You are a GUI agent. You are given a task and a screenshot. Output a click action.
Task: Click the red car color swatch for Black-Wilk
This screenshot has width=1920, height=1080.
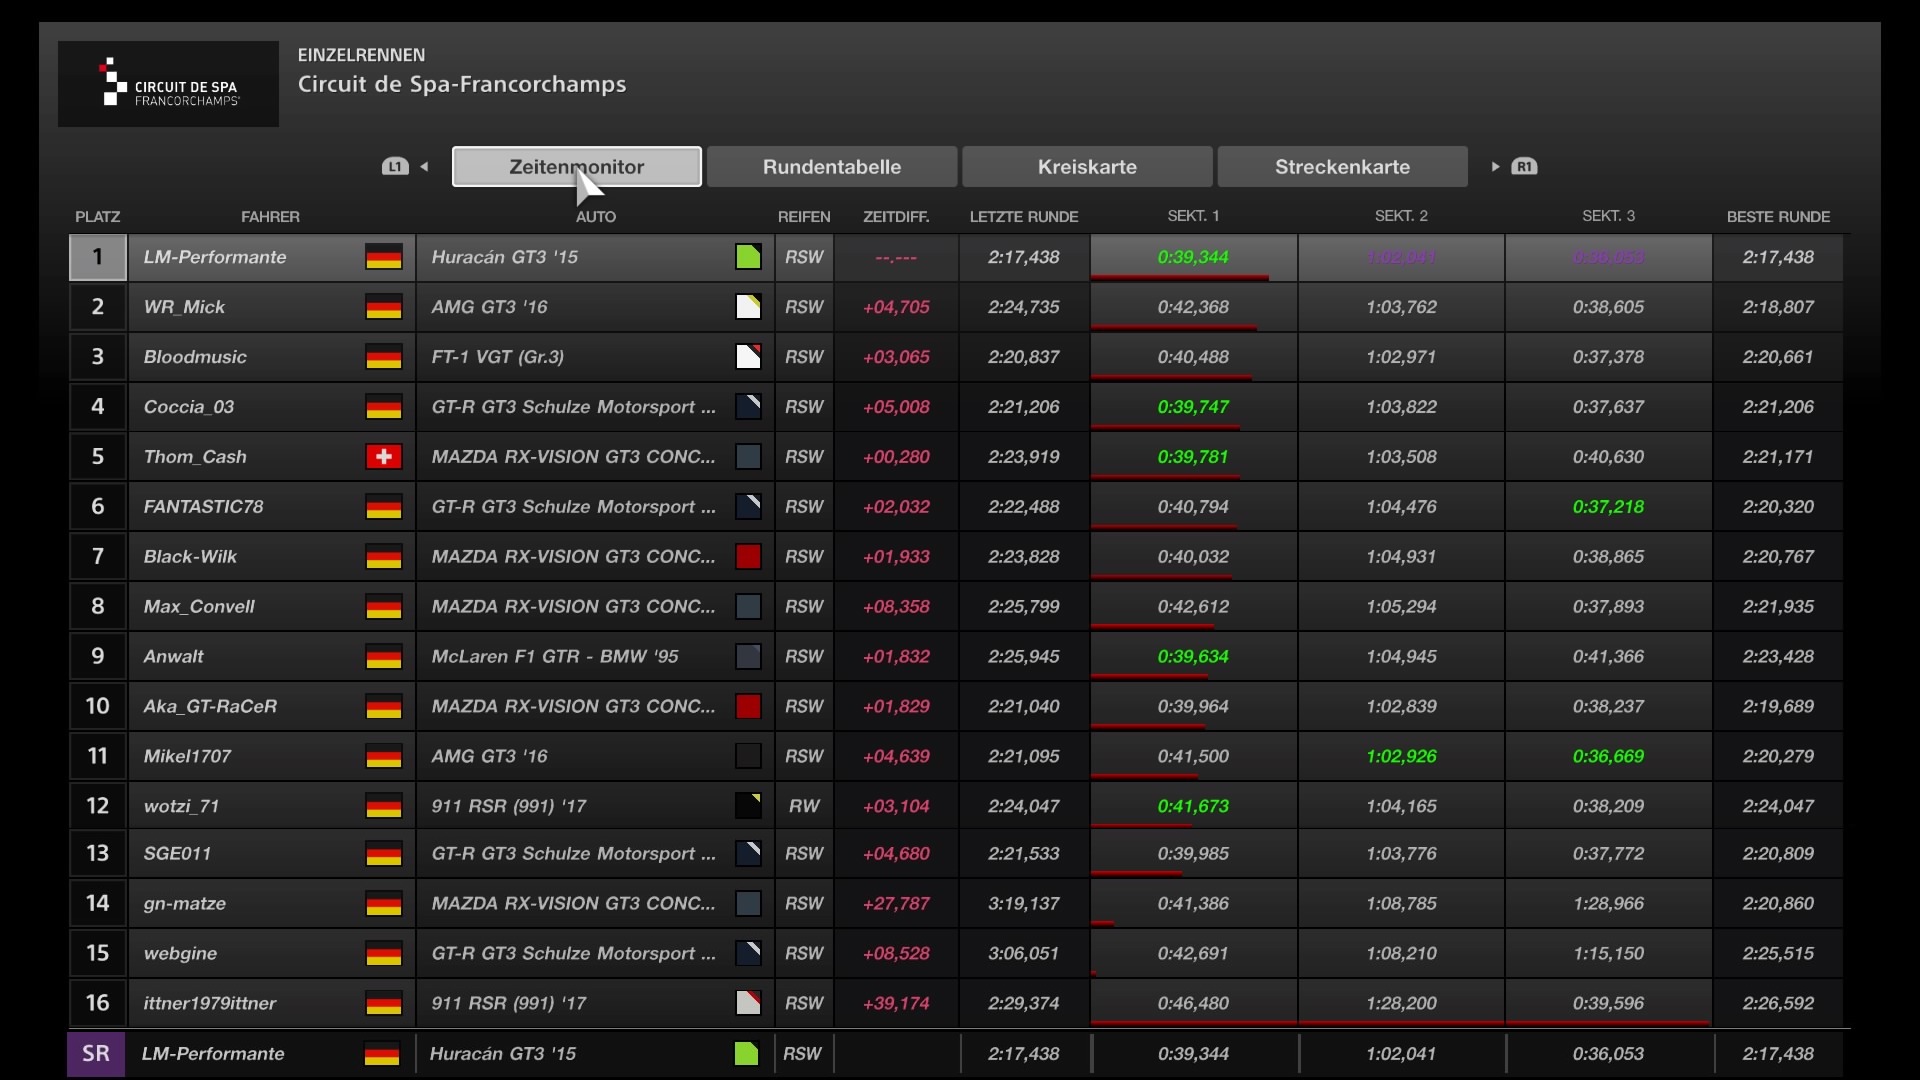coord(748,557)
